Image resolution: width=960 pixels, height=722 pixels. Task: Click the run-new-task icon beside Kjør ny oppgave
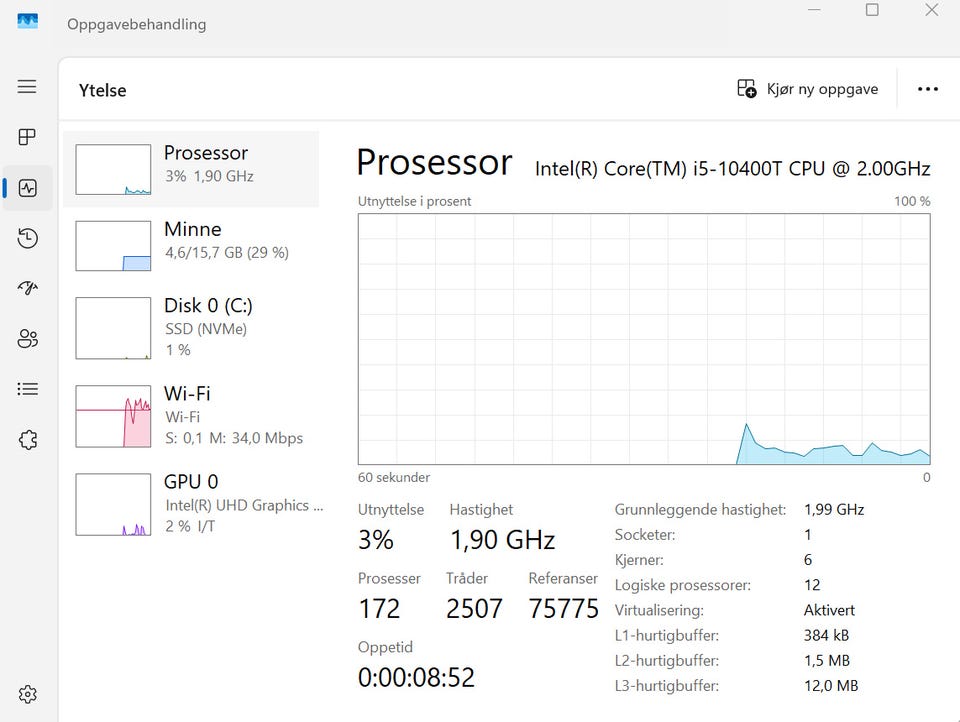click(746, 89)
